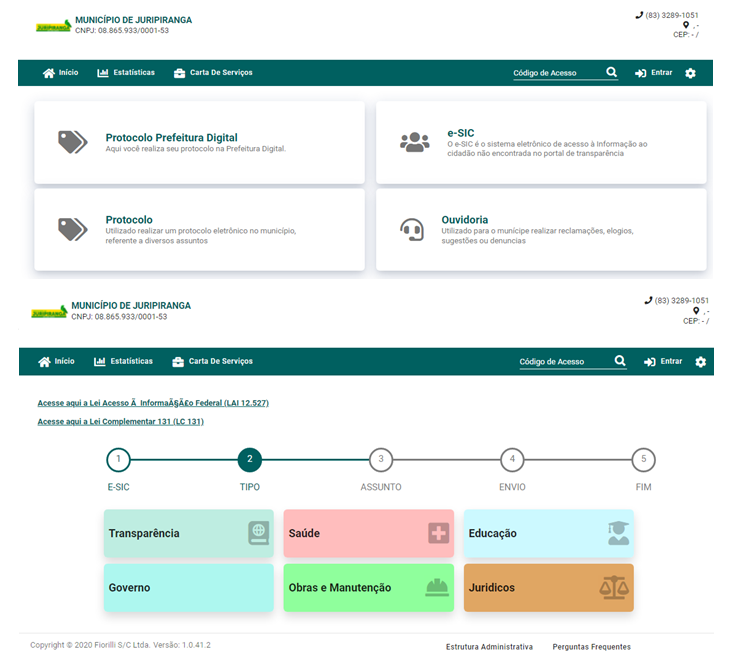The height and width of the screenshot is (660, 731).
Task: Open settings gear in the lower navigation bar
Action: tap(700, 361)
